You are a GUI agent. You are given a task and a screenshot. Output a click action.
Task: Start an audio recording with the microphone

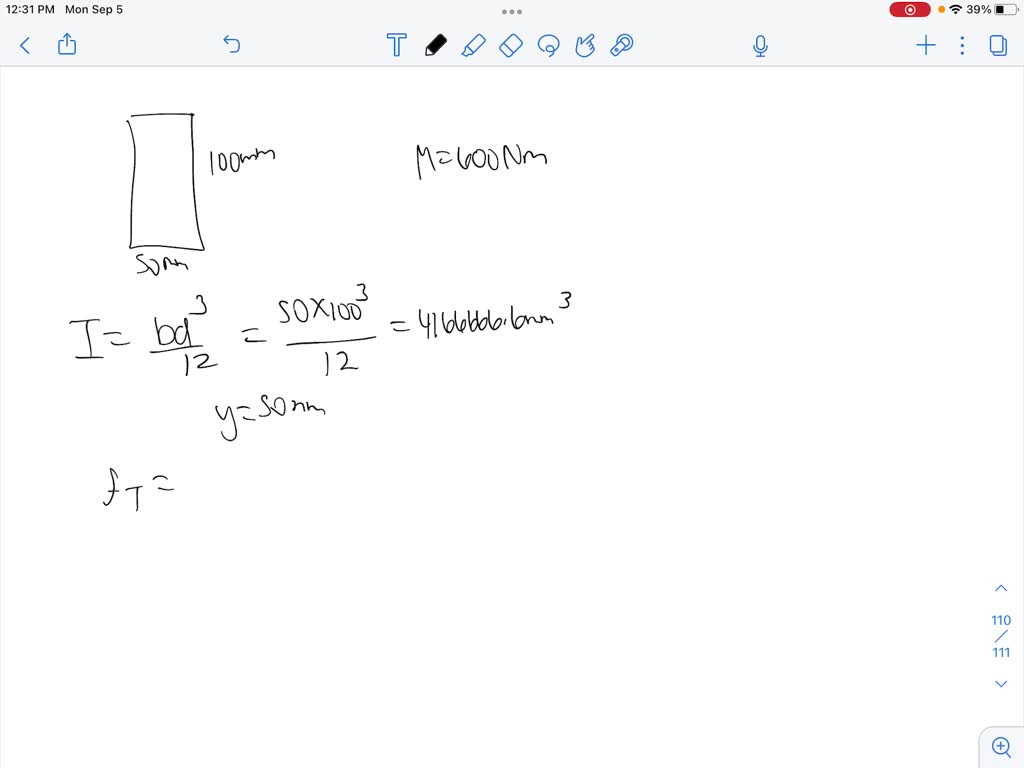(x=760, y=45)
